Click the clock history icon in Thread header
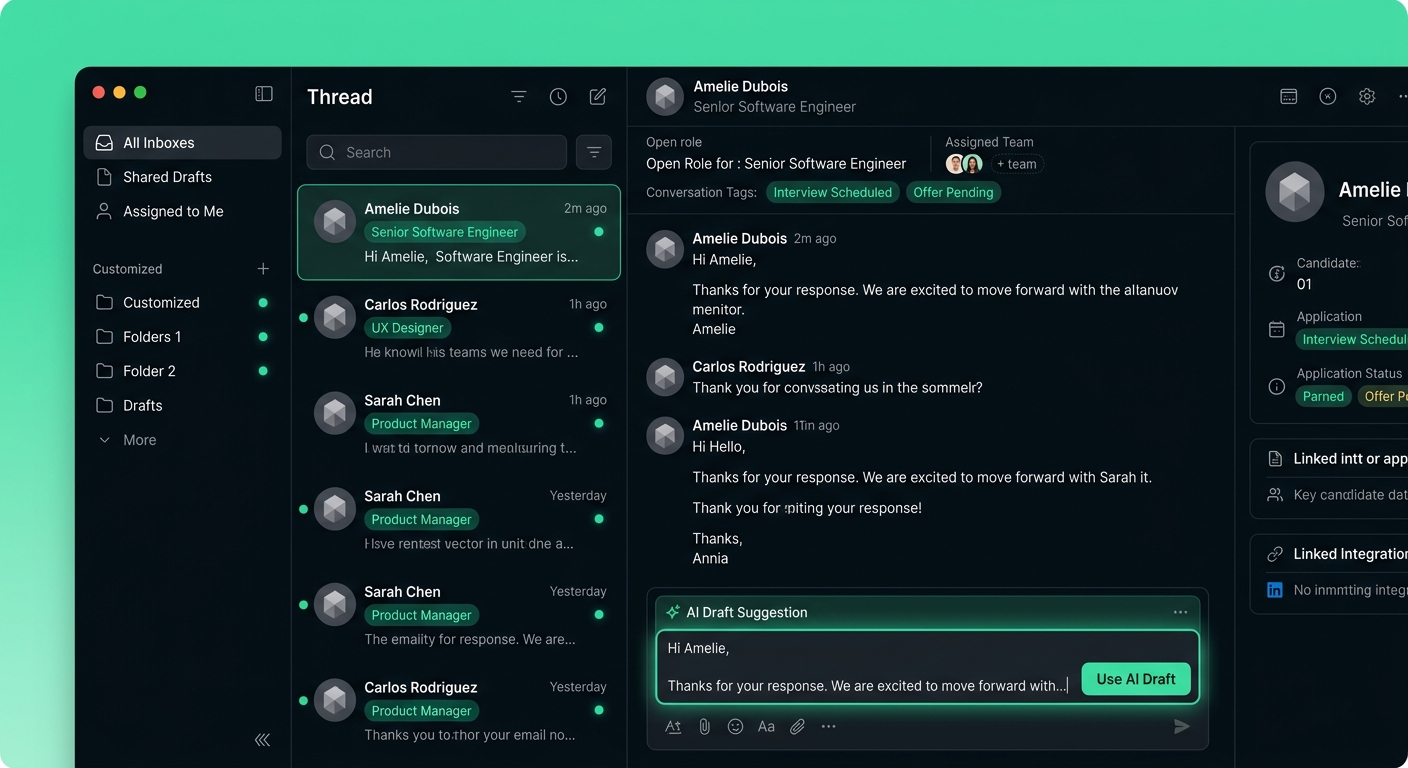1408x768 pixels. click(x=558, y=97)
